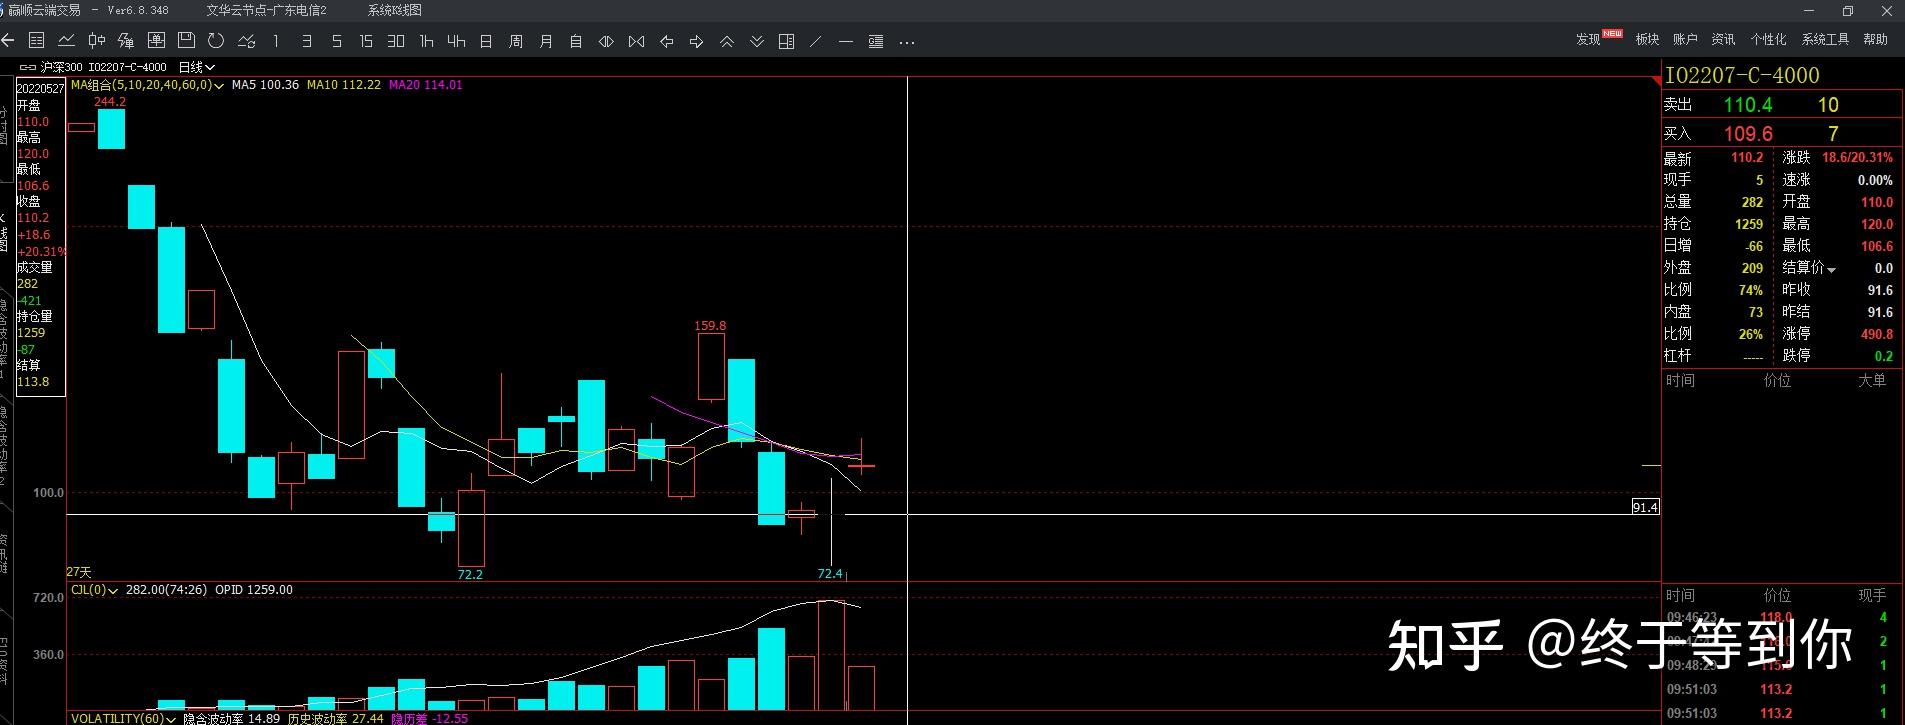Viewport: 1905px width, 725px height.
Task: Switch to the daily (日) period
Action: 486,41
